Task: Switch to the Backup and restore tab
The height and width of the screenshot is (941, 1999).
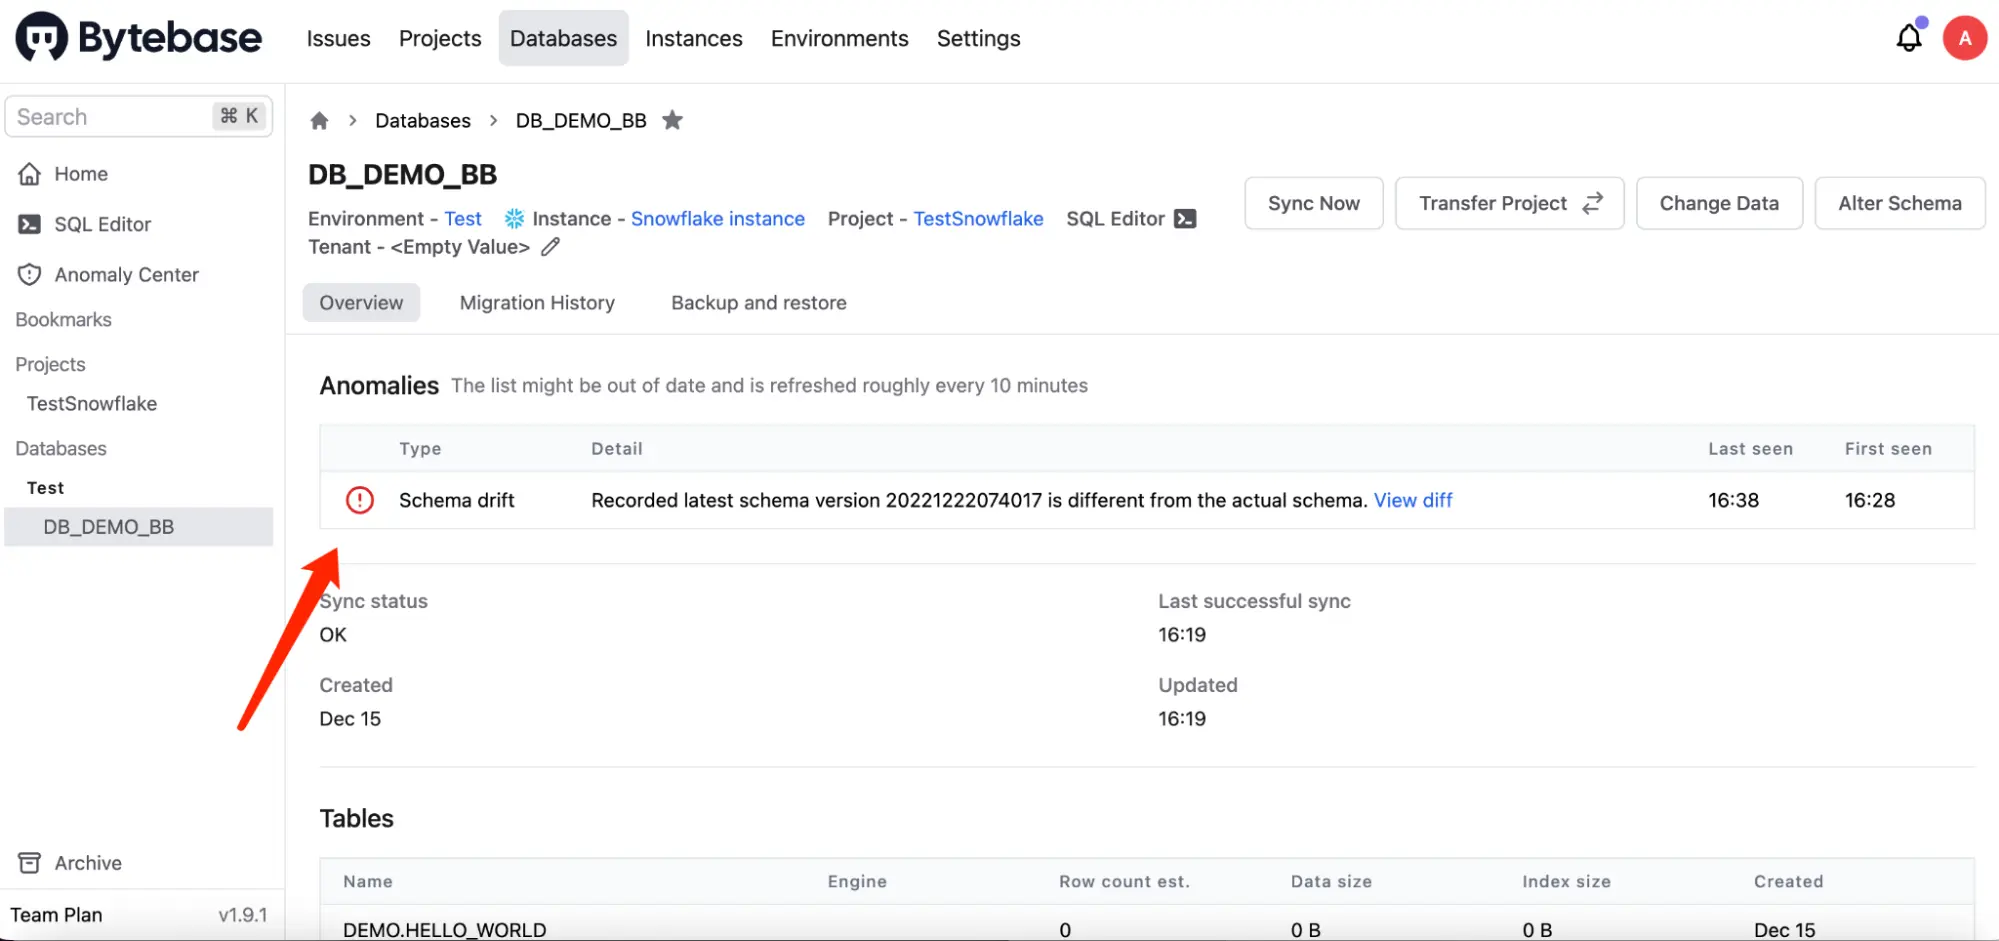Action: tap(759, 303)
